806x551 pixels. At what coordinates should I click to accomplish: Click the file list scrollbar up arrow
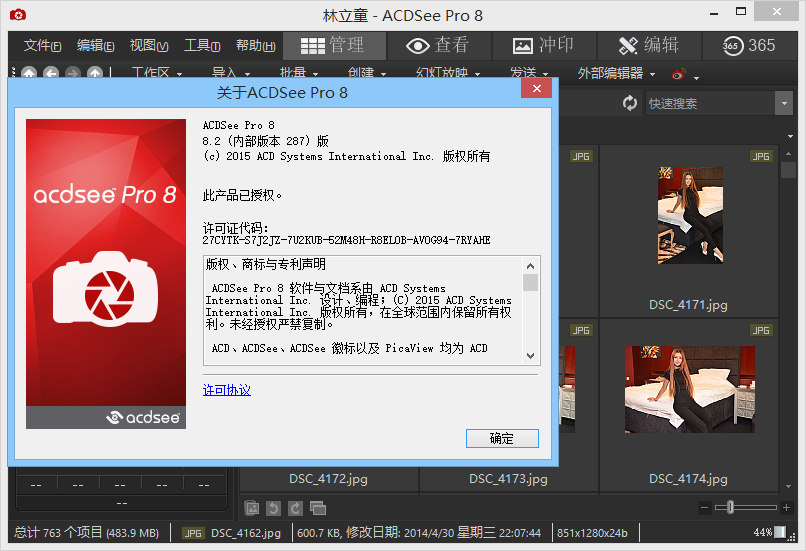789,154
